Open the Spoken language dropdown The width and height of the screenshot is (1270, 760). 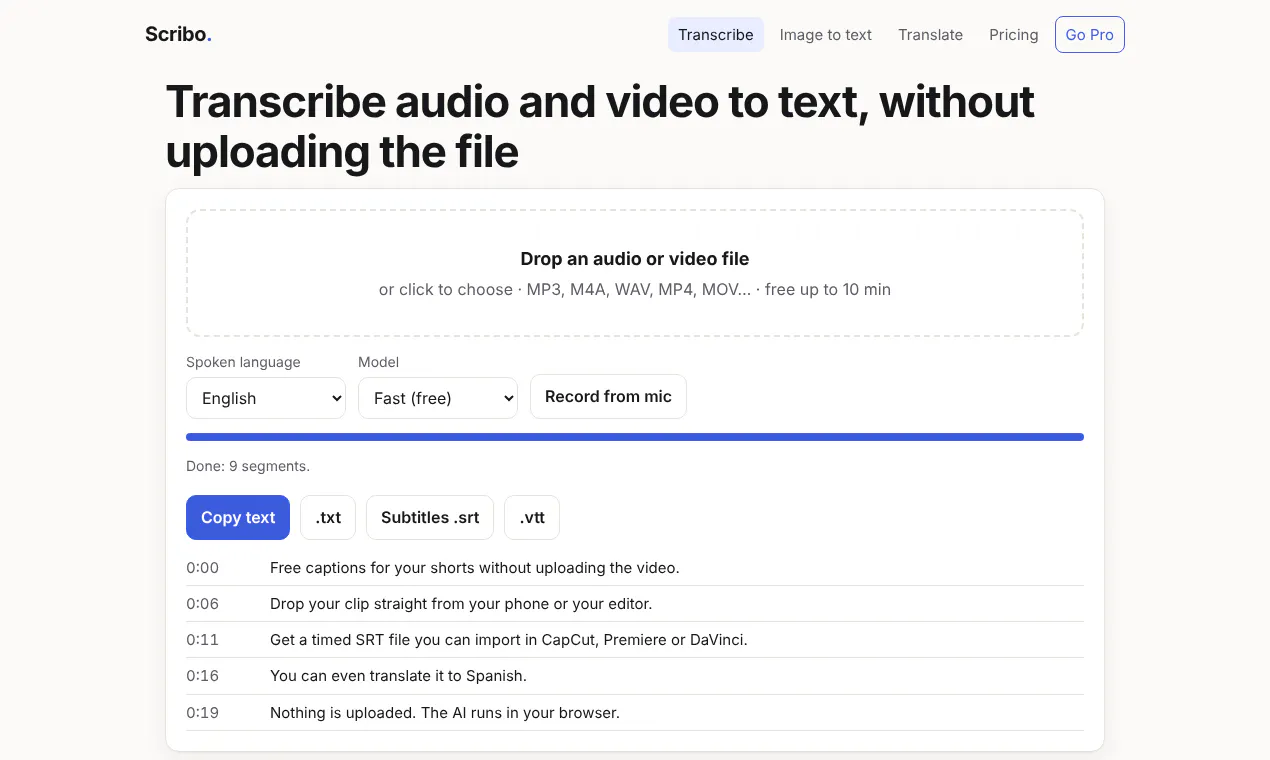click(266, 398)
